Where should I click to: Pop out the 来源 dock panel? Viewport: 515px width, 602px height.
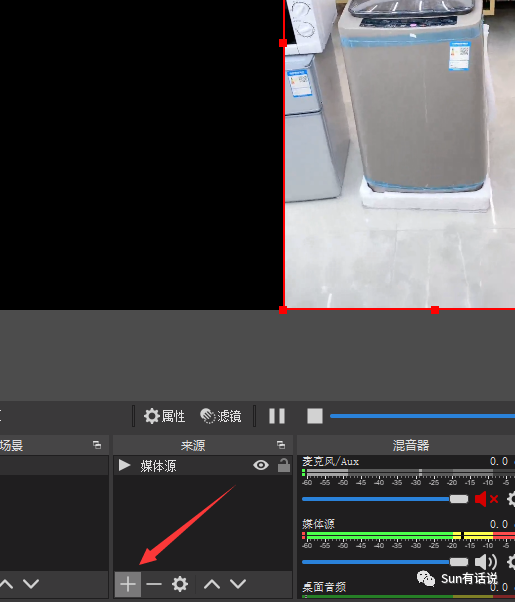[x=281, y=445]
